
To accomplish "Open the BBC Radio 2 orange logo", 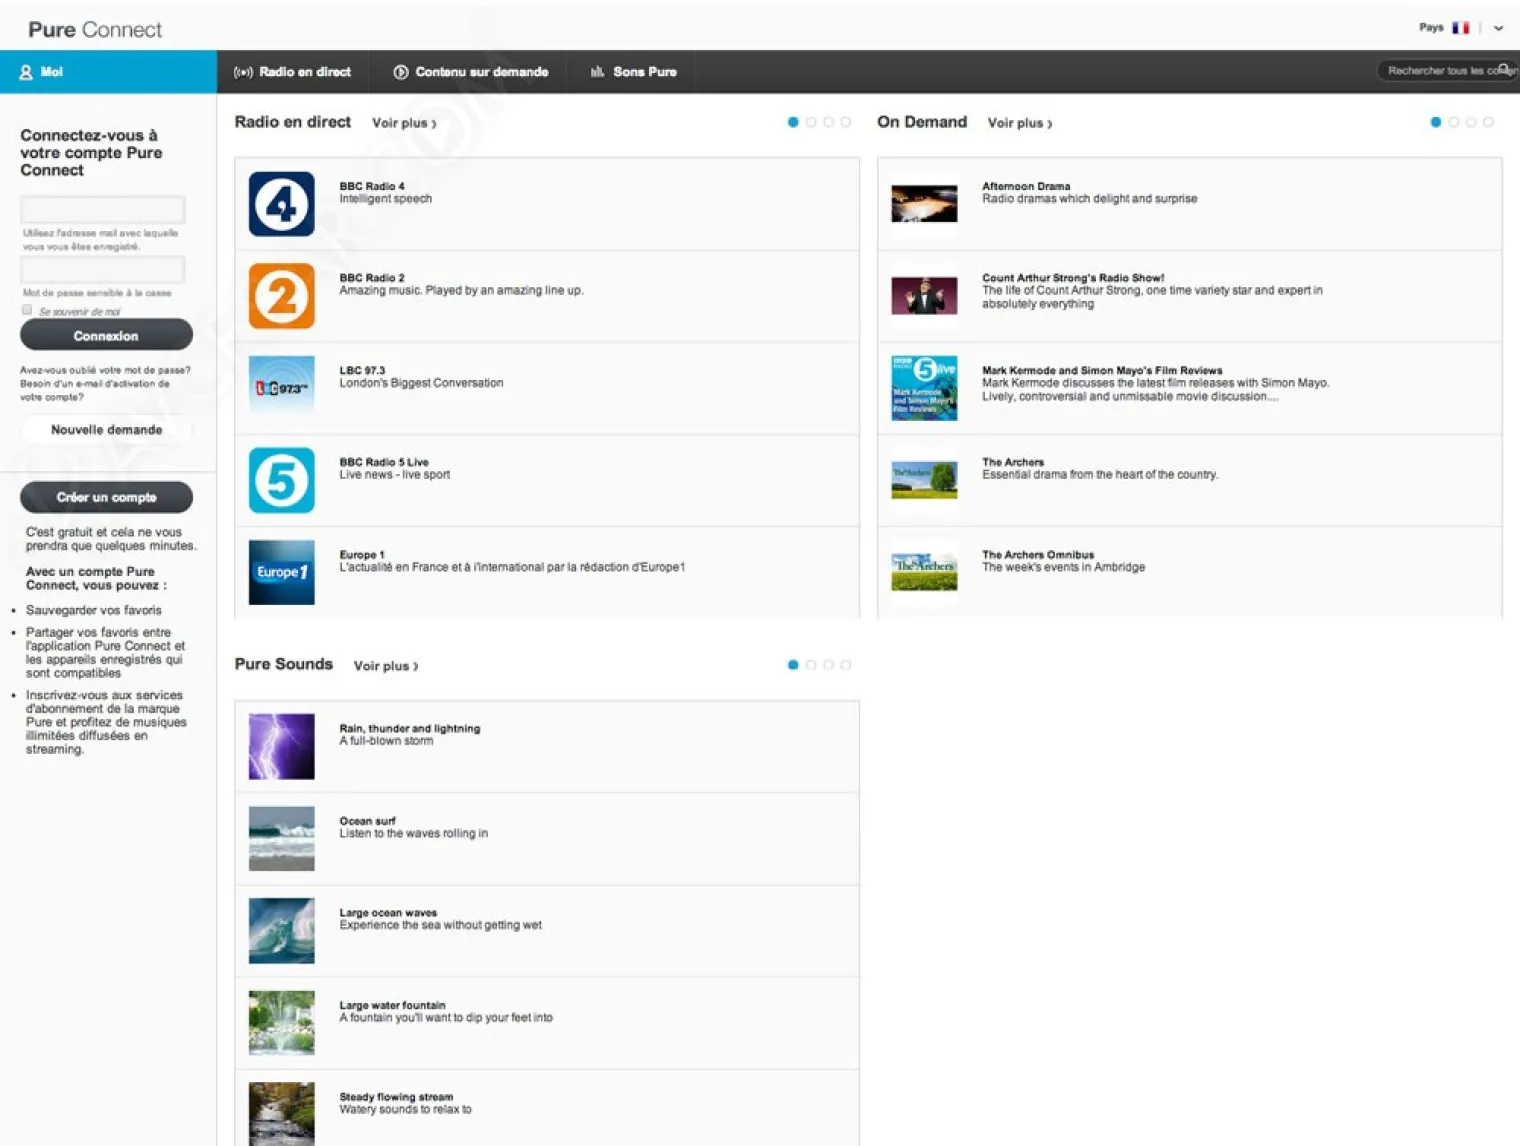I will (281, 296).
